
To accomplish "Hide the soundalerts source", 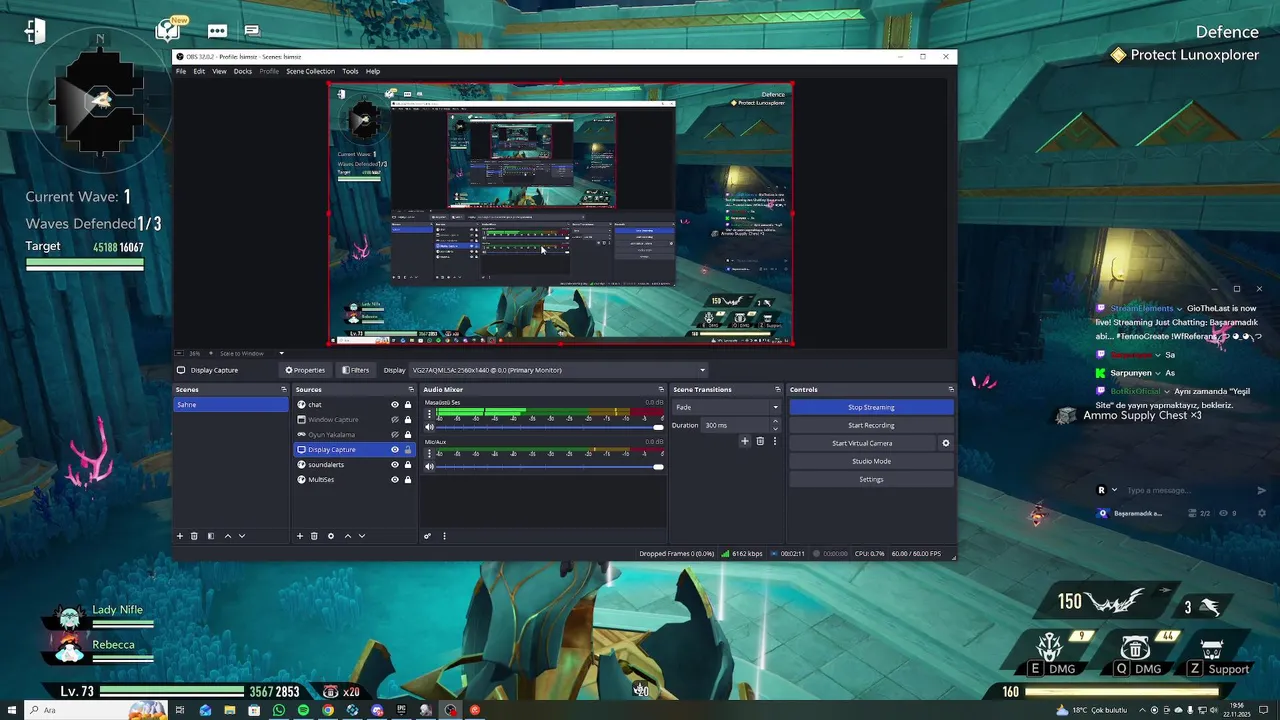I will (394, 465).
